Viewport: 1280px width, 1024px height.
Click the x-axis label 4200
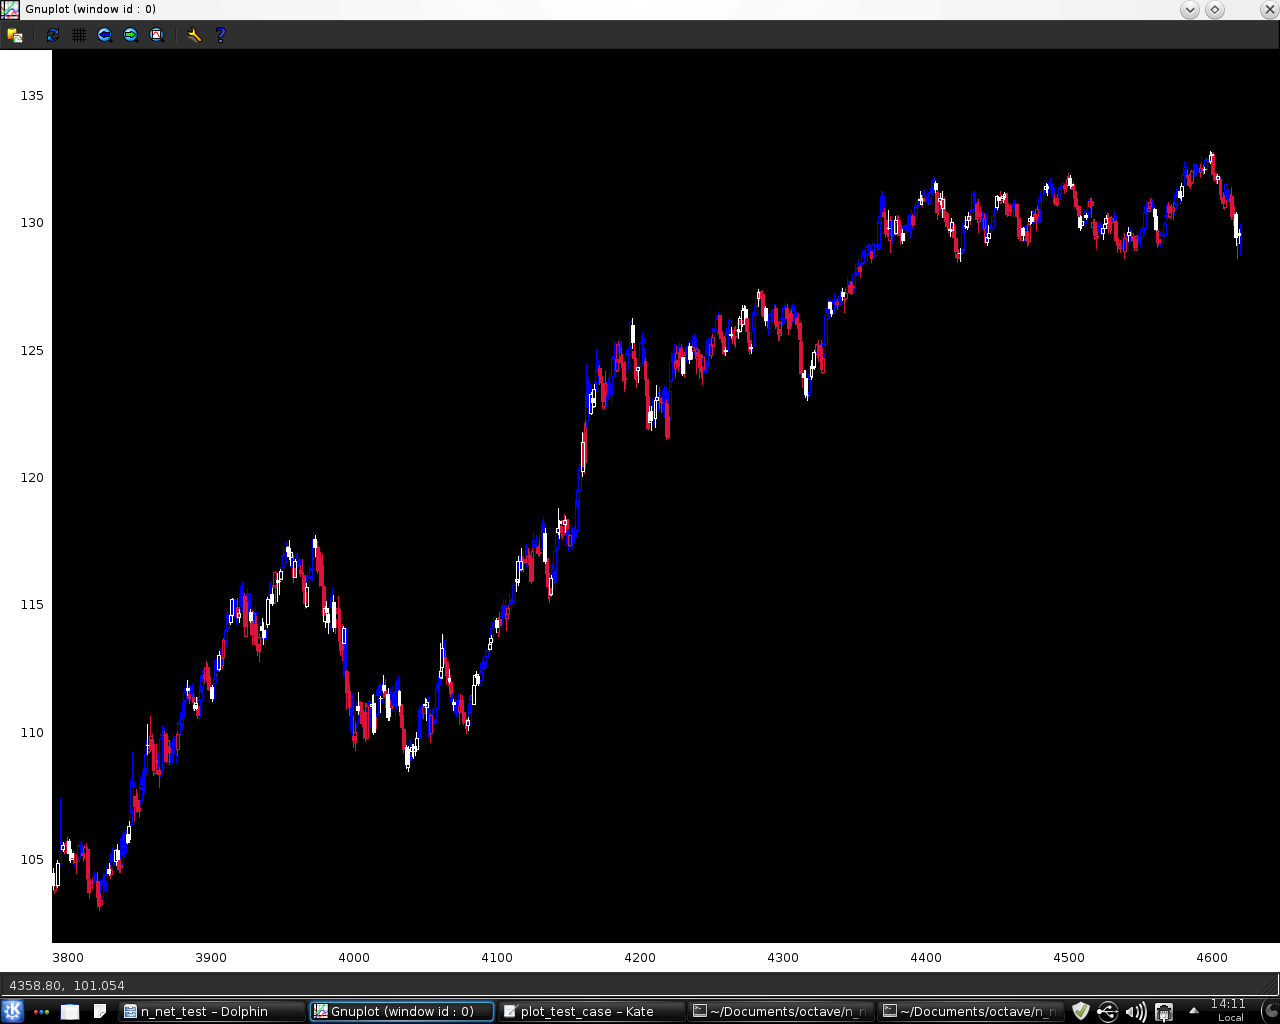[x=640, y=958]
